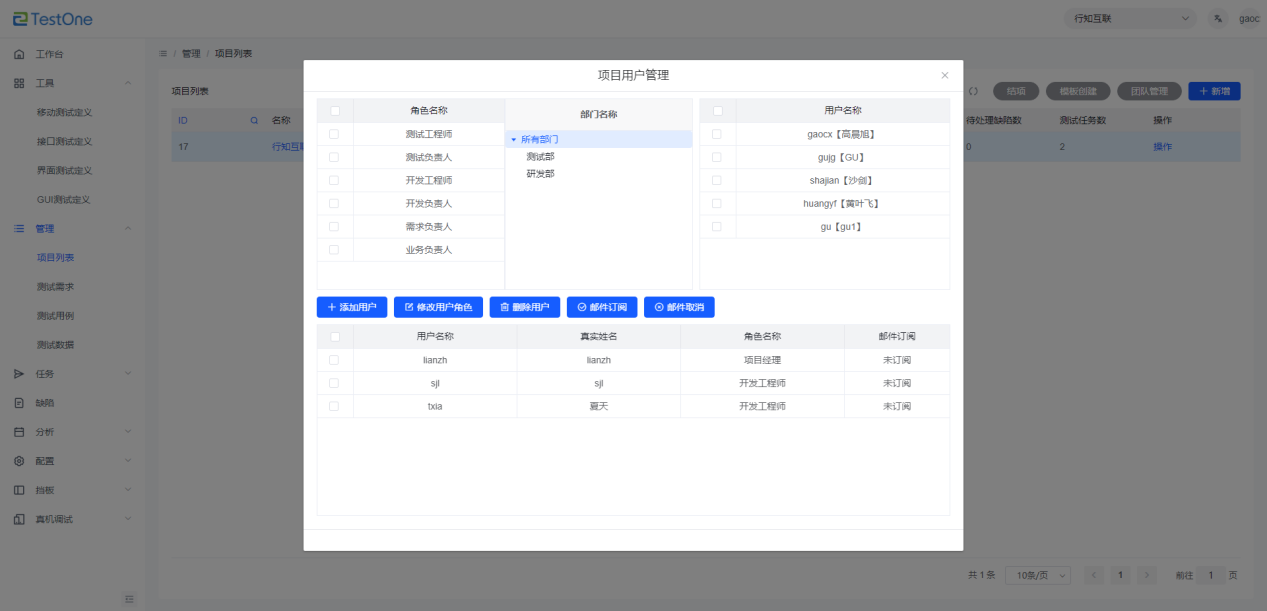
Task: Check the 测试工程师 role checkbox
Action: pos(335,134)
